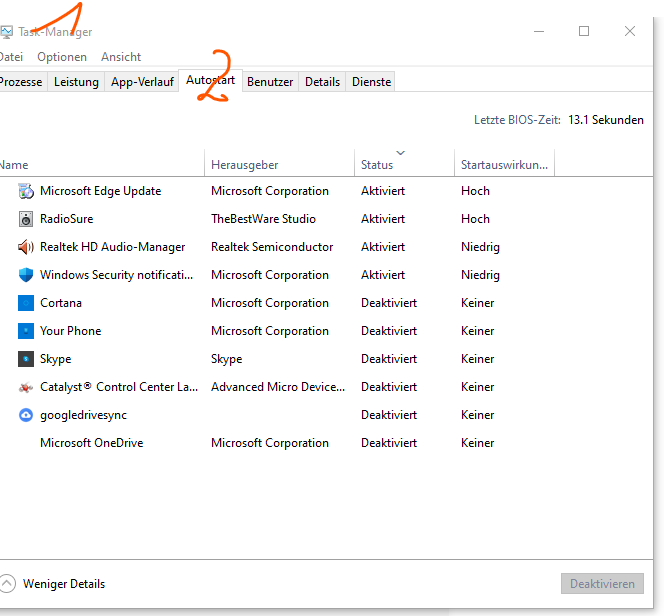
Task: Select the Realtek HD Audio-Manager entry
Action: (x=113, y=247)
